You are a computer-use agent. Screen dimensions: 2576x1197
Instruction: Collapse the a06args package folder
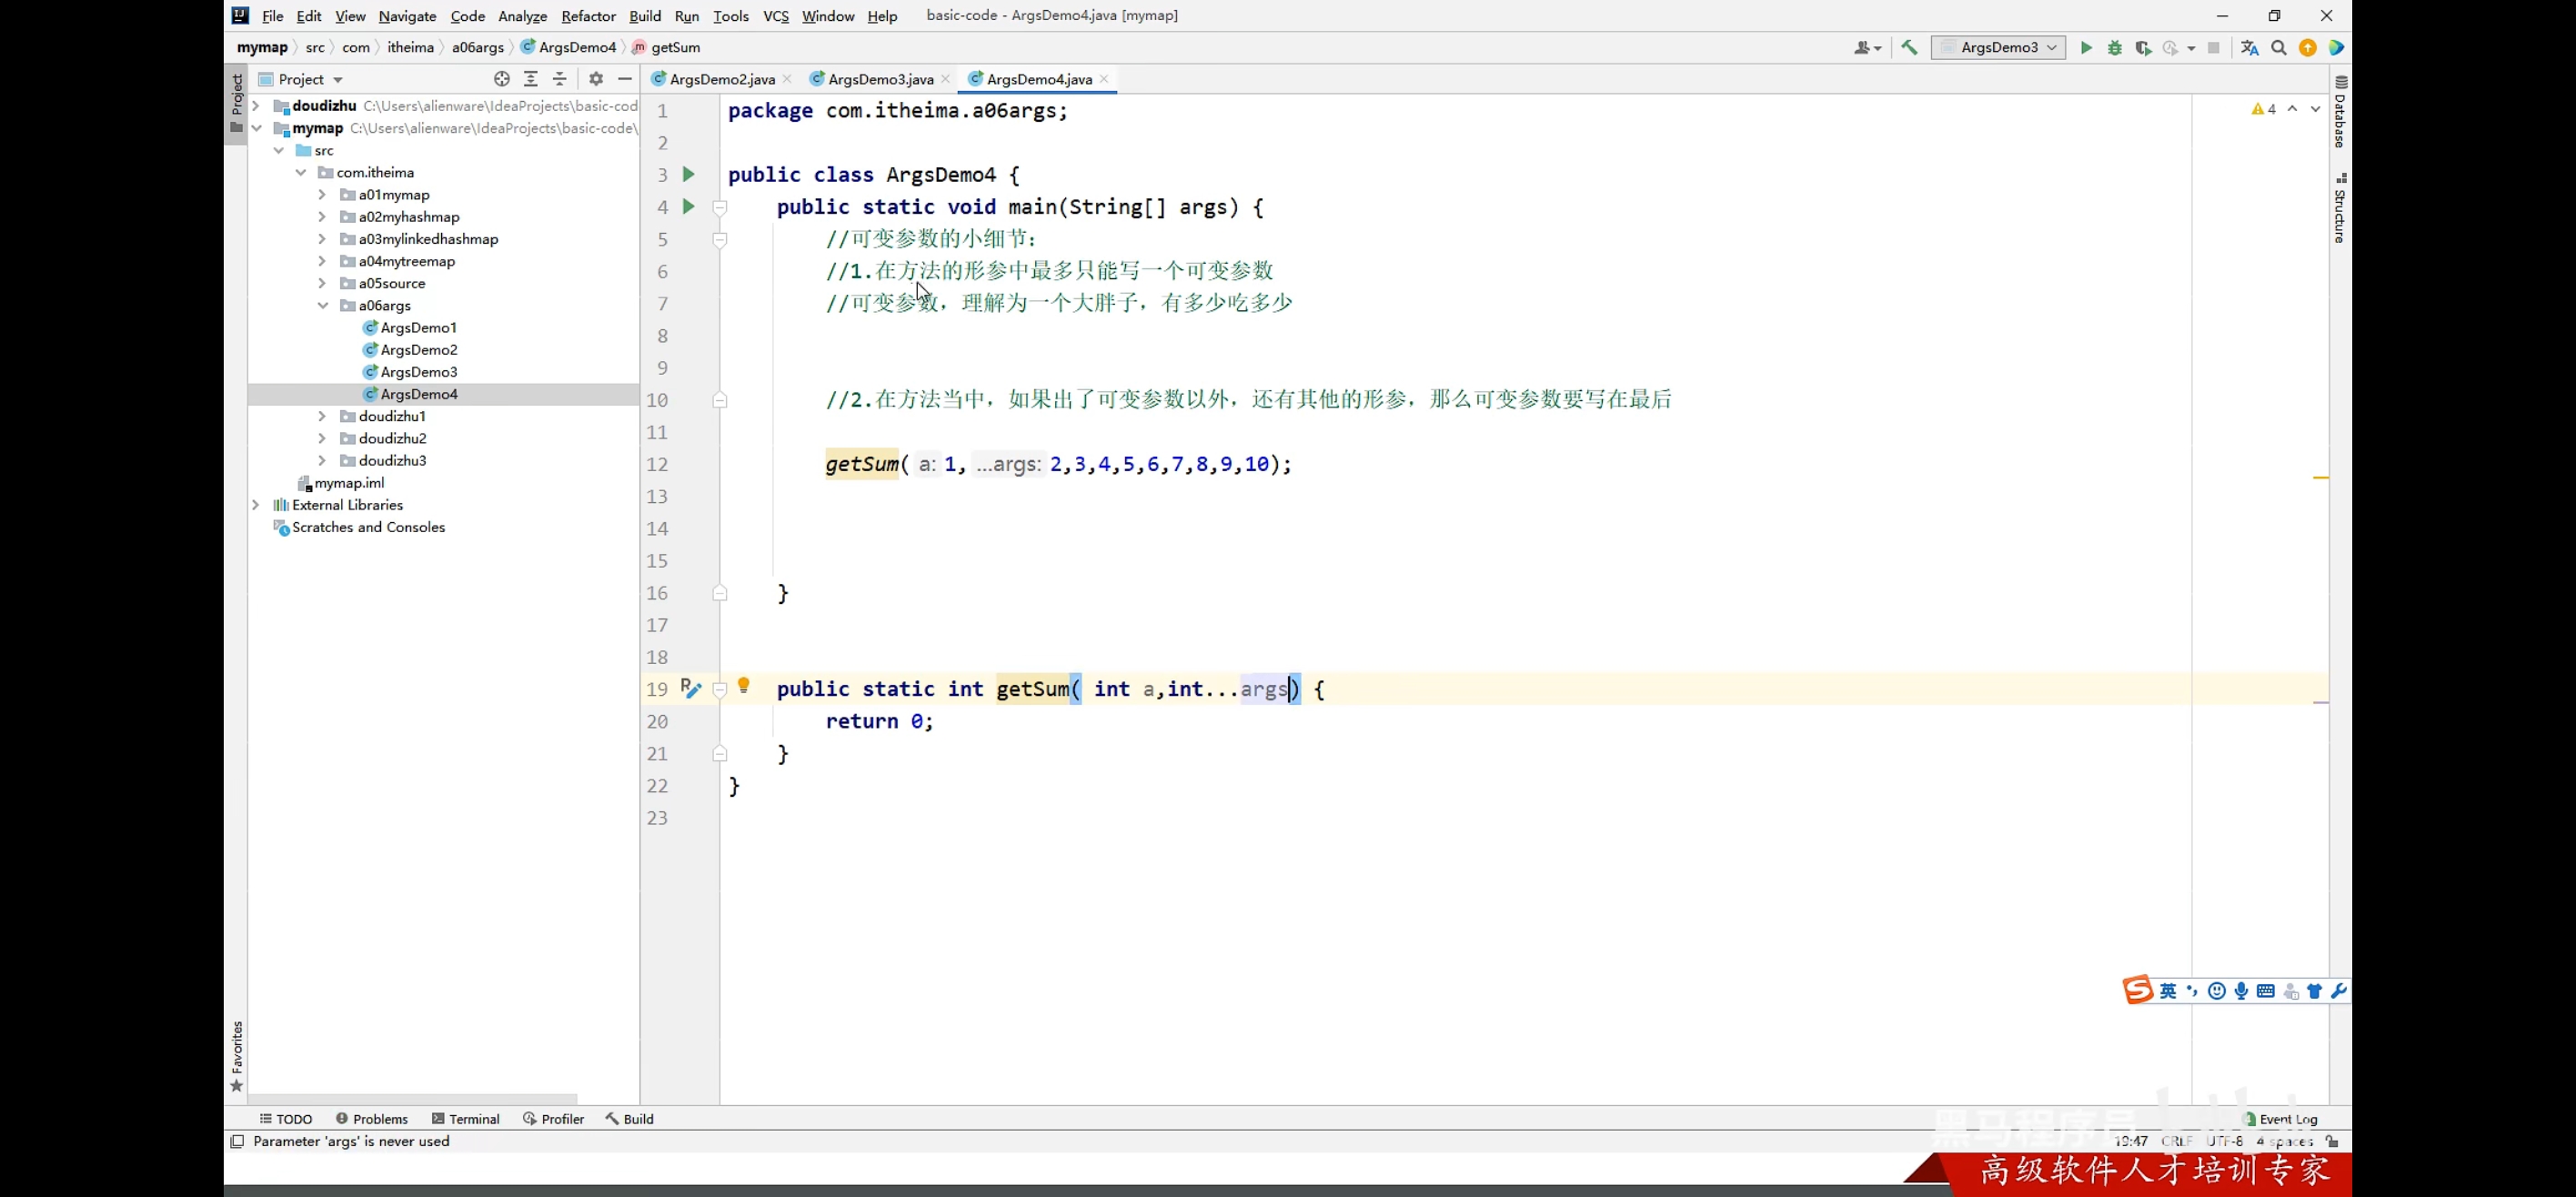322,306
